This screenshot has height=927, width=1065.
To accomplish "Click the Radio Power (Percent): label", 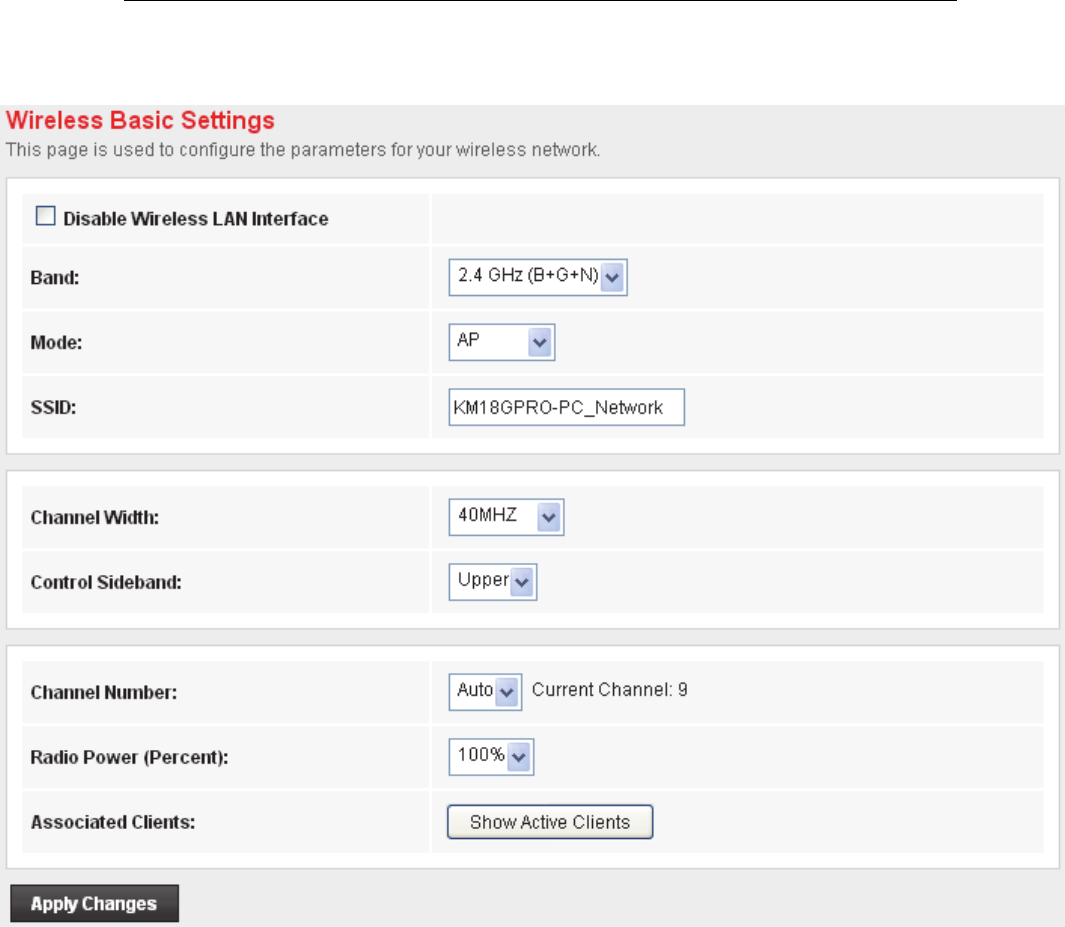I will point(130,758).
